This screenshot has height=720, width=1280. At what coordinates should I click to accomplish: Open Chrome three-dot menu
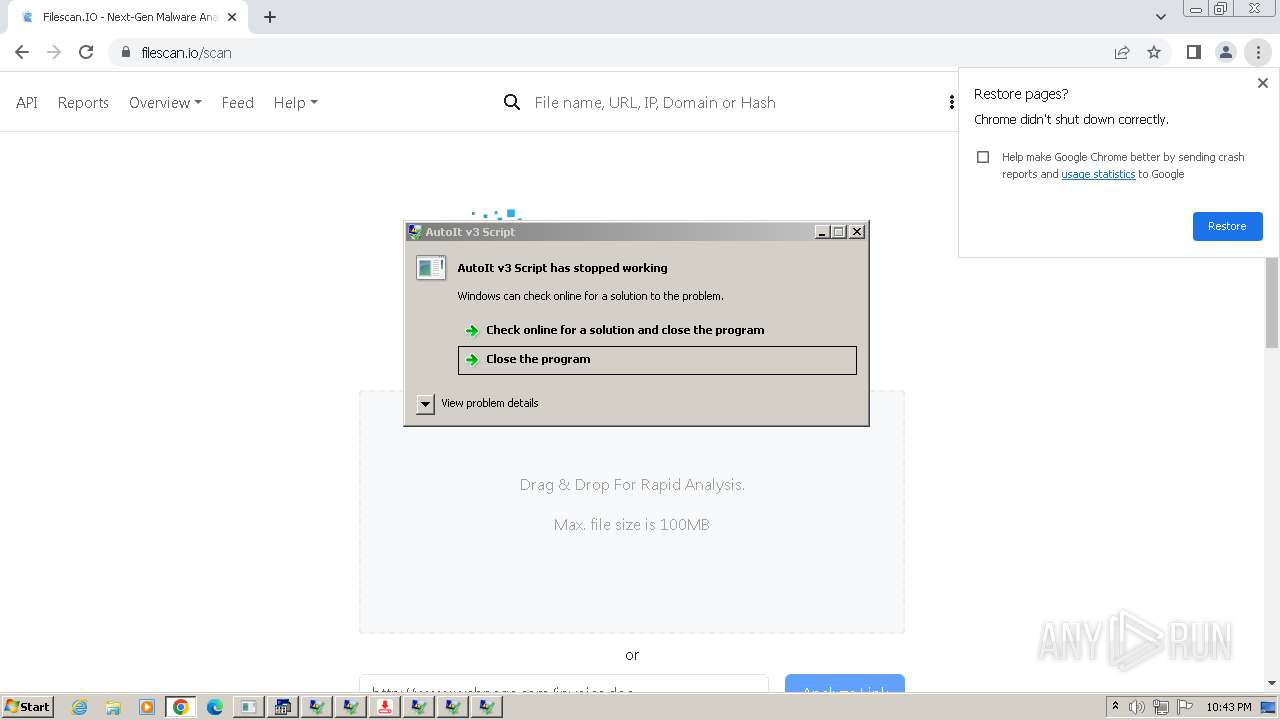pos(1258,52)
